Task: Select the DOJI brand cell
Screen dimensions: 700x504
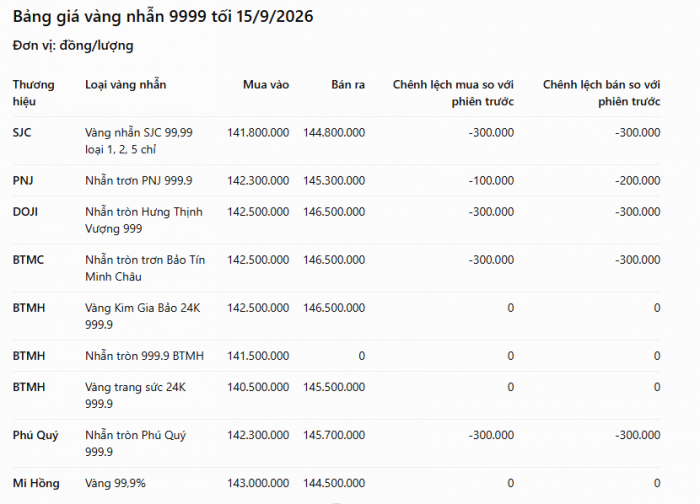Action: point(25,212)
